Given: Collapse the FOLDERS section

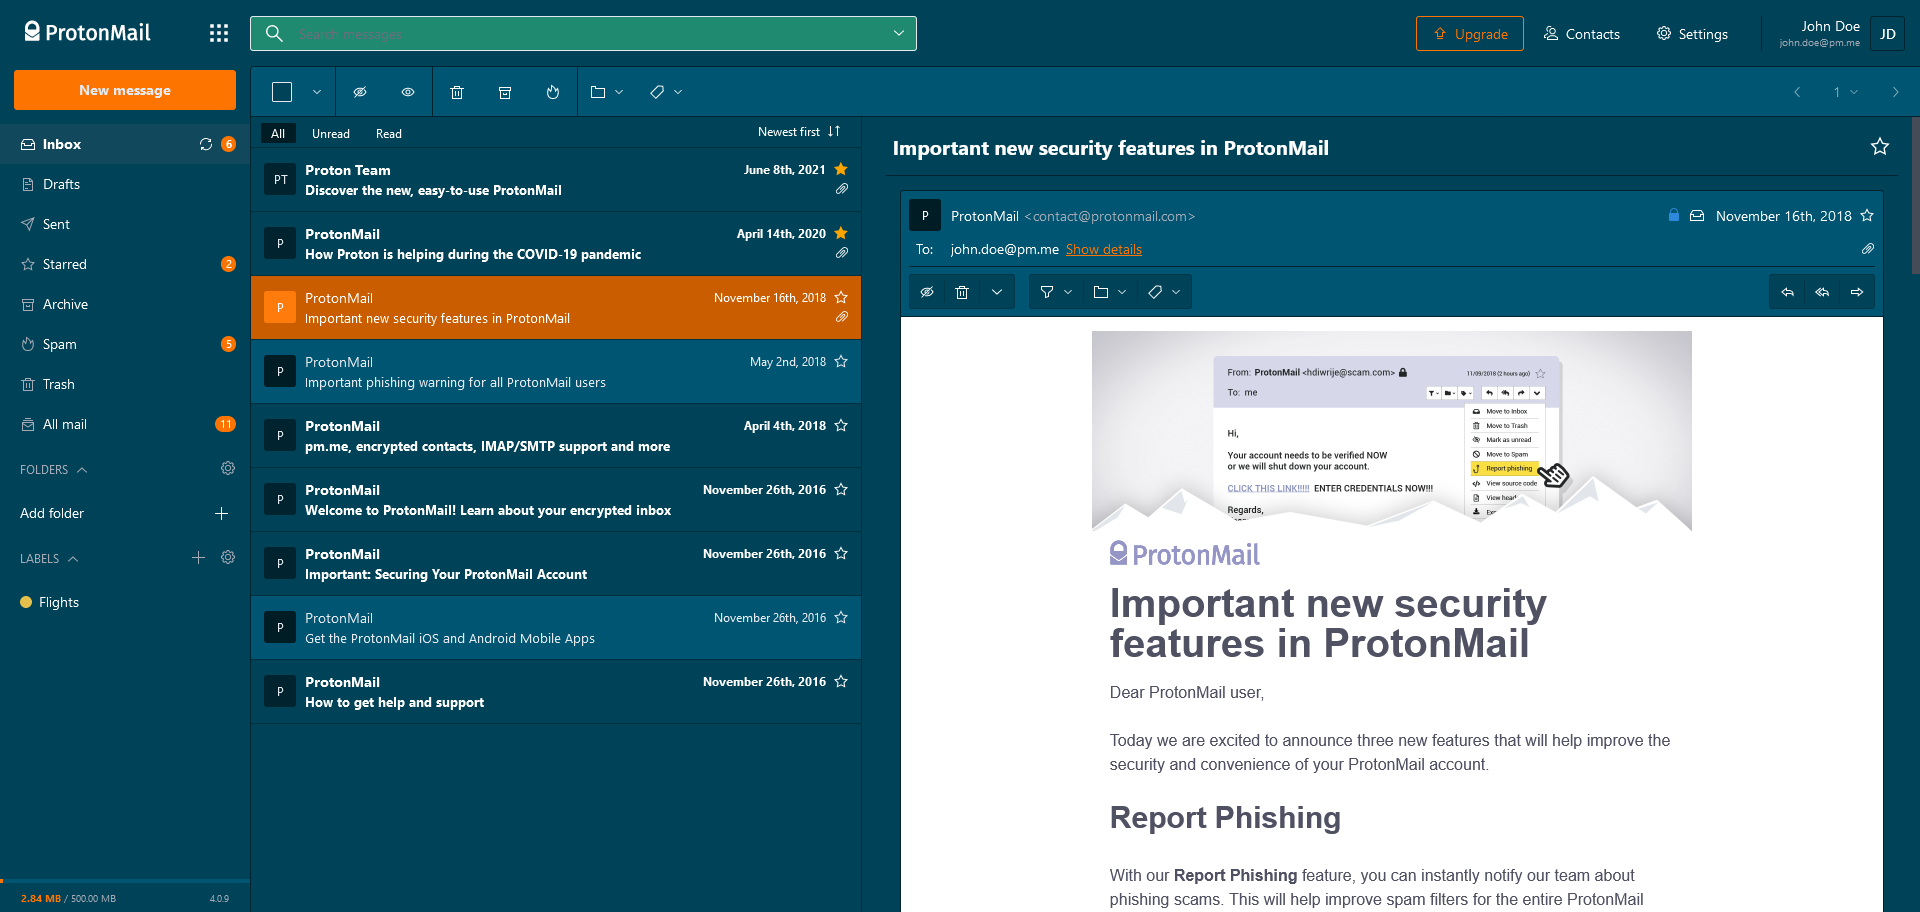Looking at the screenshot, I should (54, 470).
